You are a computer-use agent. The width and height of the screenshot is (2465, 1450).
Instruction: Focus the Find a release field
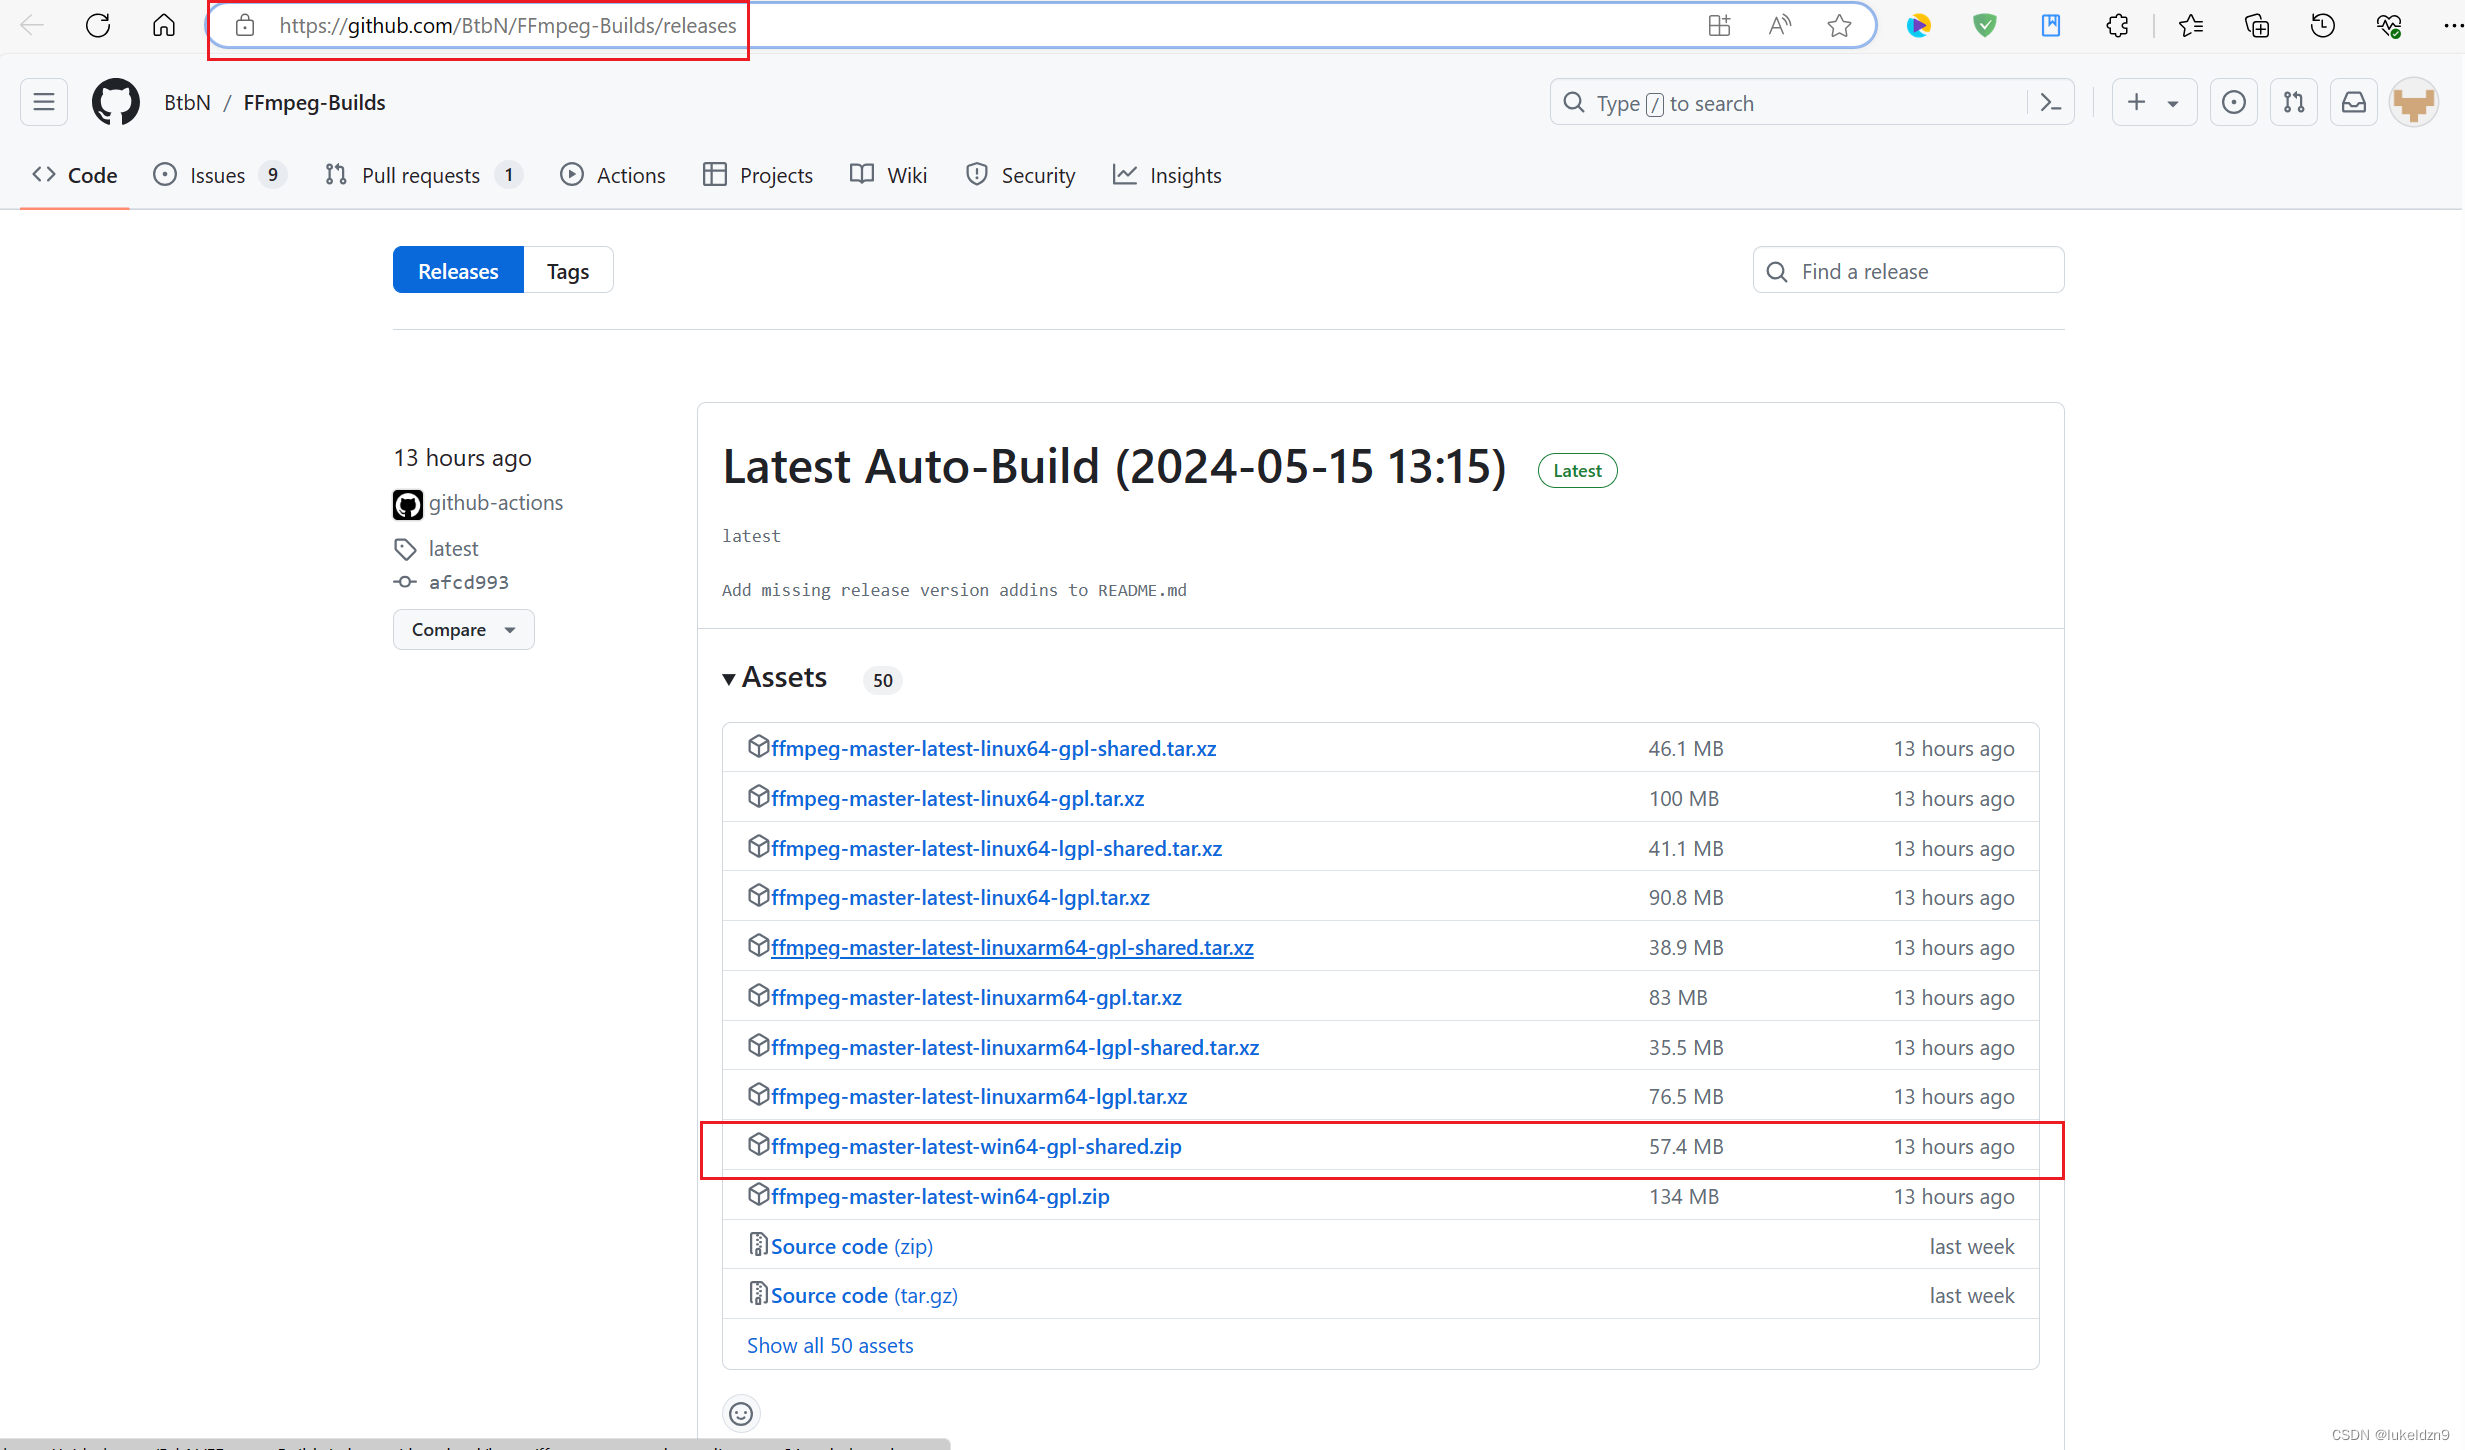tap(1908, 270)
